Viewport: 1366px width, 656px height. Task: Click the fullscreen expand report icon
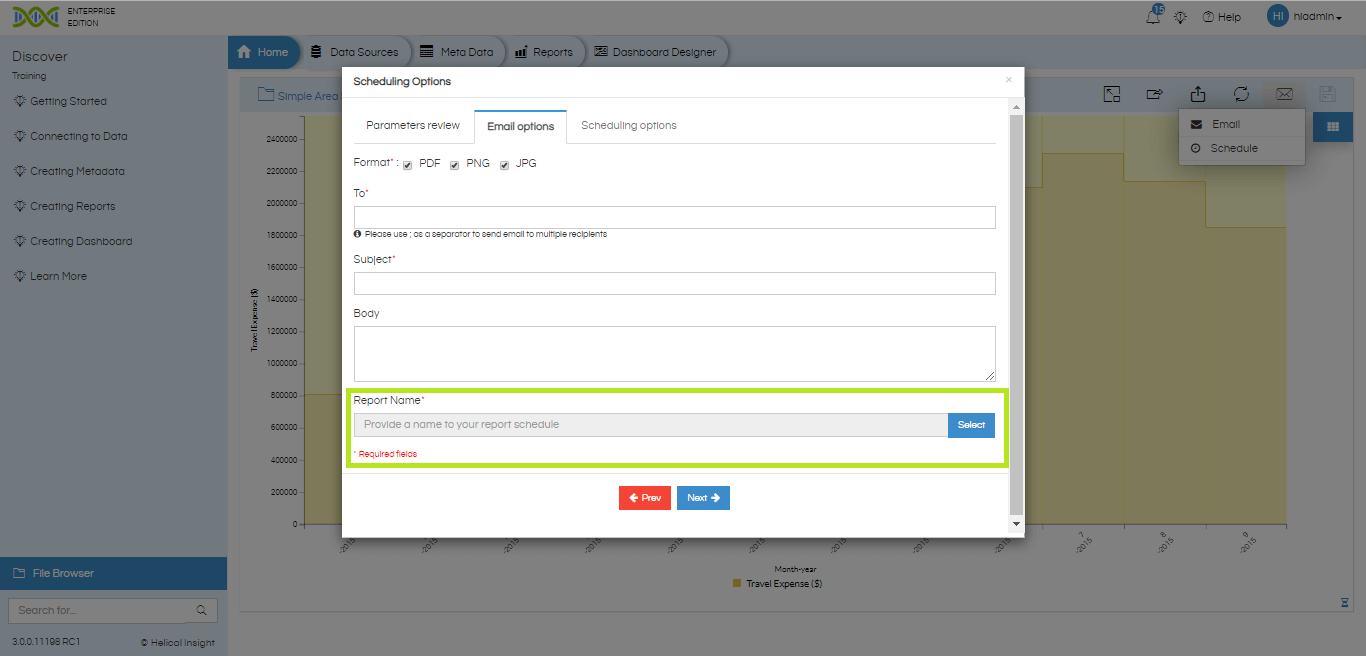(x=1112, y=94)
